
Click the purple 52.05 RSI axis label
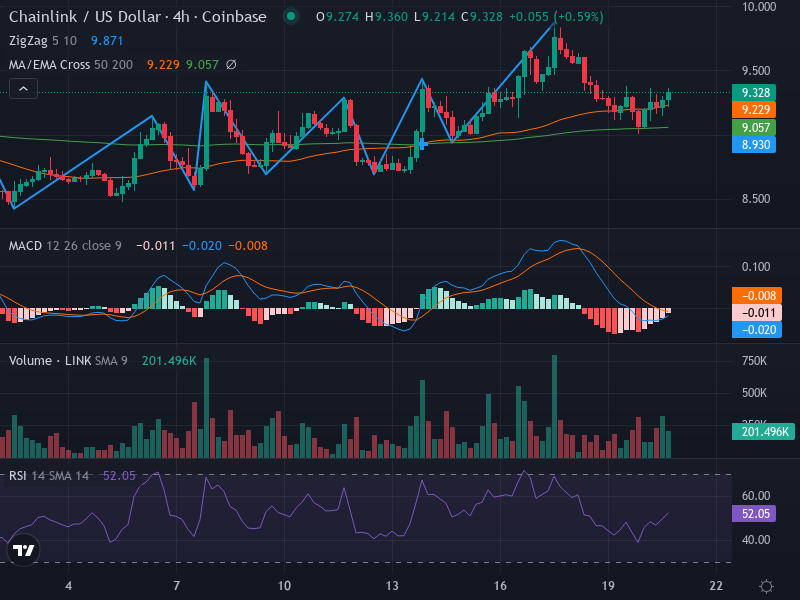754,513
